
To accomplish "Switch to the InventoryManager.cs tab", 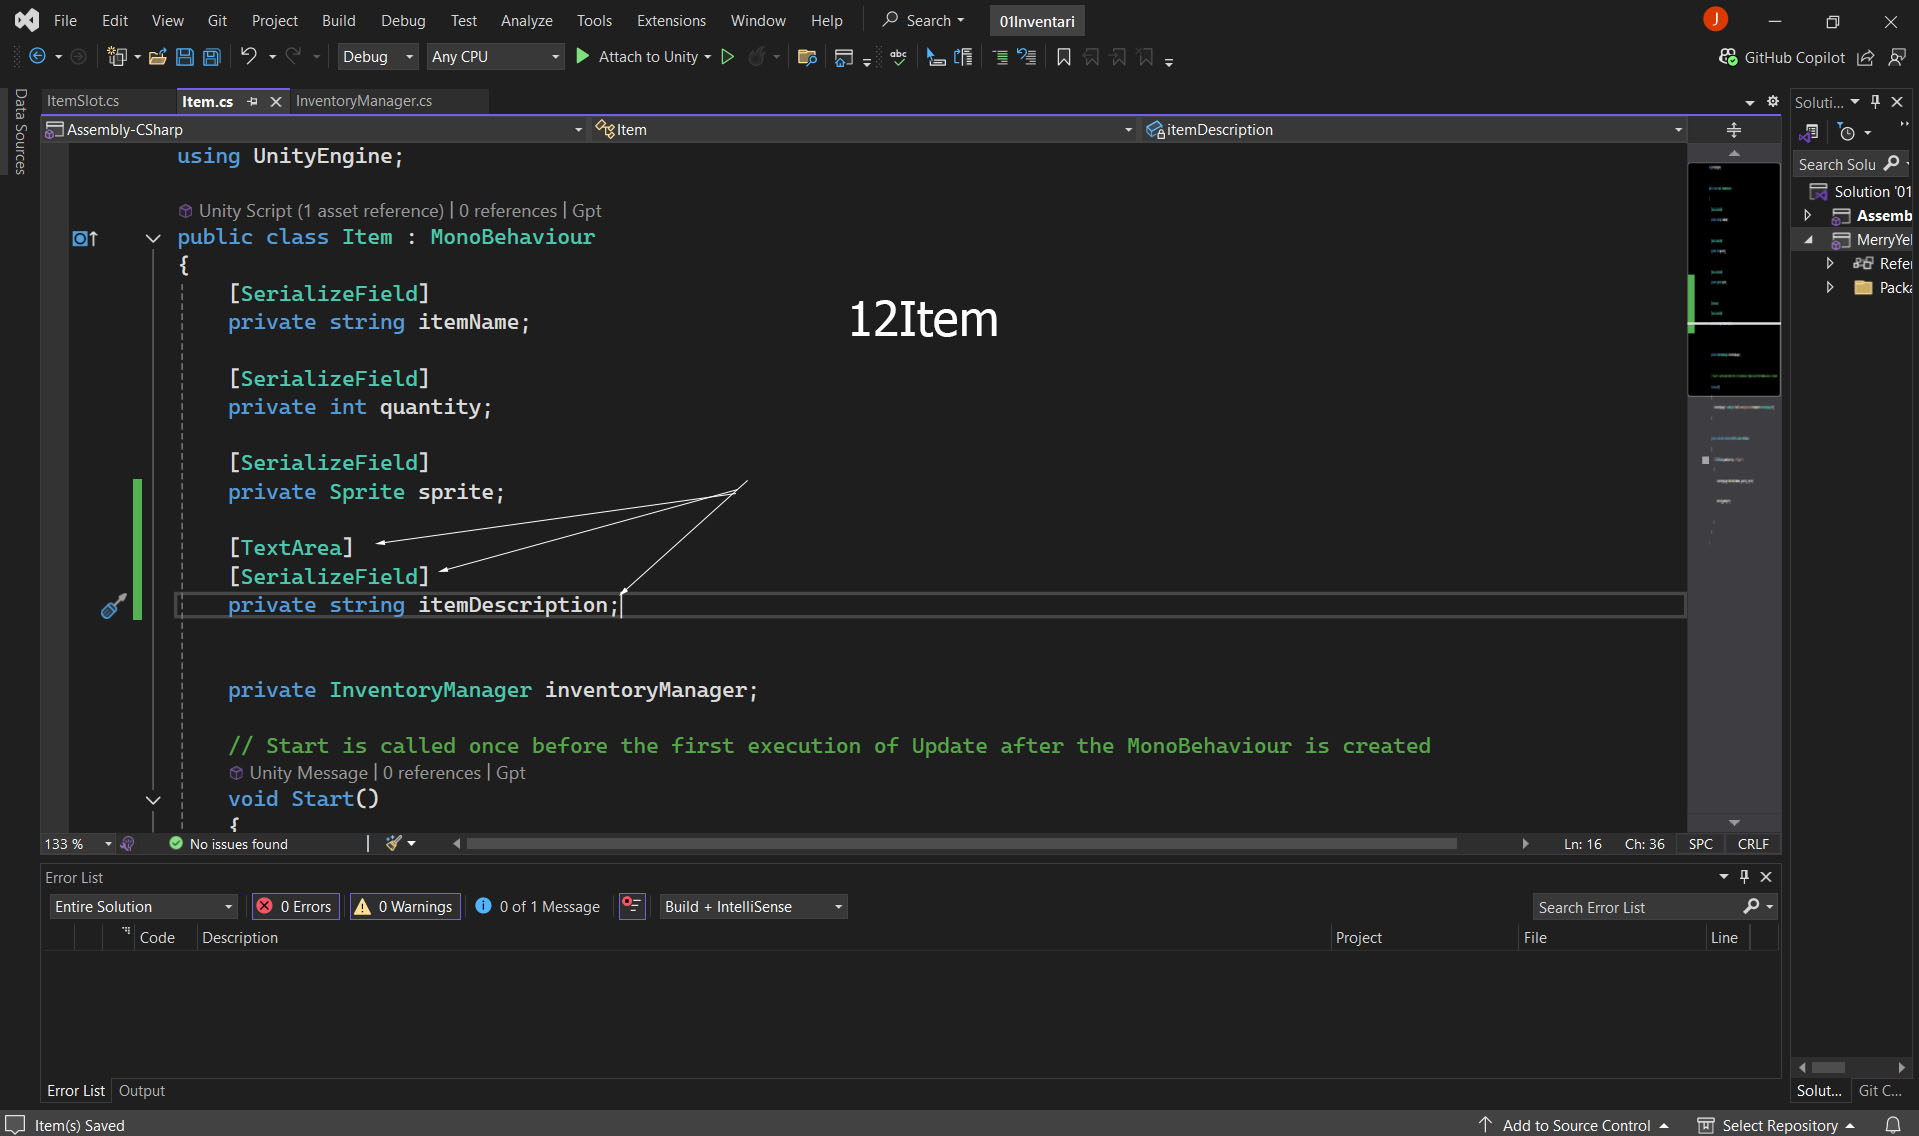I will pos(364,101).
